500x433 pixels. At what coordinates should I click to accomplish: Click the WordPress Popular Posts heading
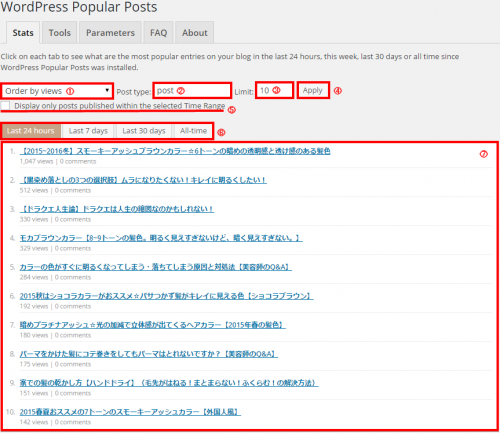(x=79, y=7)
